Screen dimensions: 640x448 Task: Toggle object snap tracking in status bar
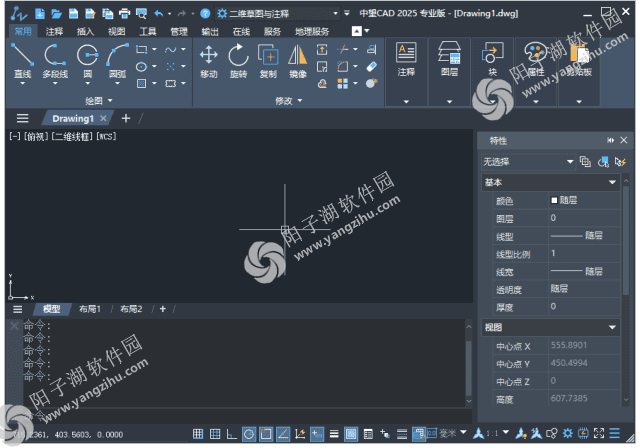coord(283,434)
